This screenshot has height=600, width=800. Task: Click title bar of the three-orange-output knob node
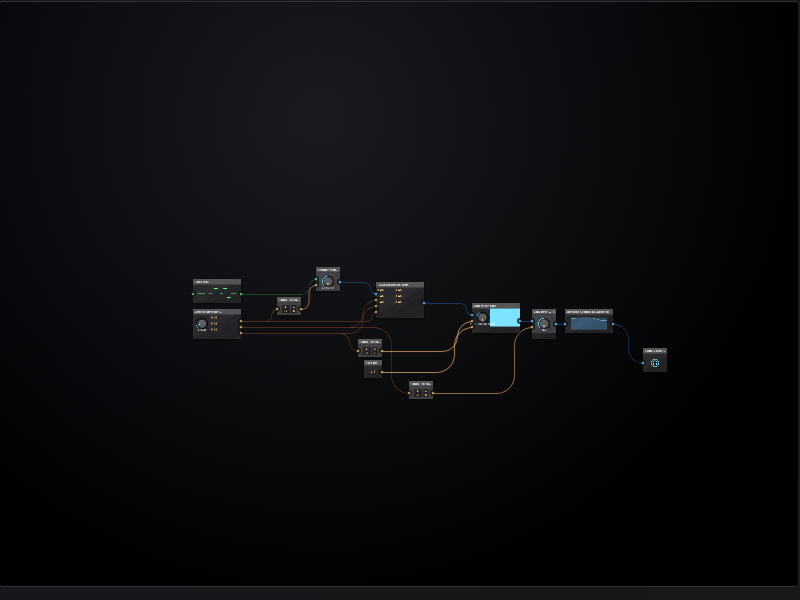pos(217,312)
